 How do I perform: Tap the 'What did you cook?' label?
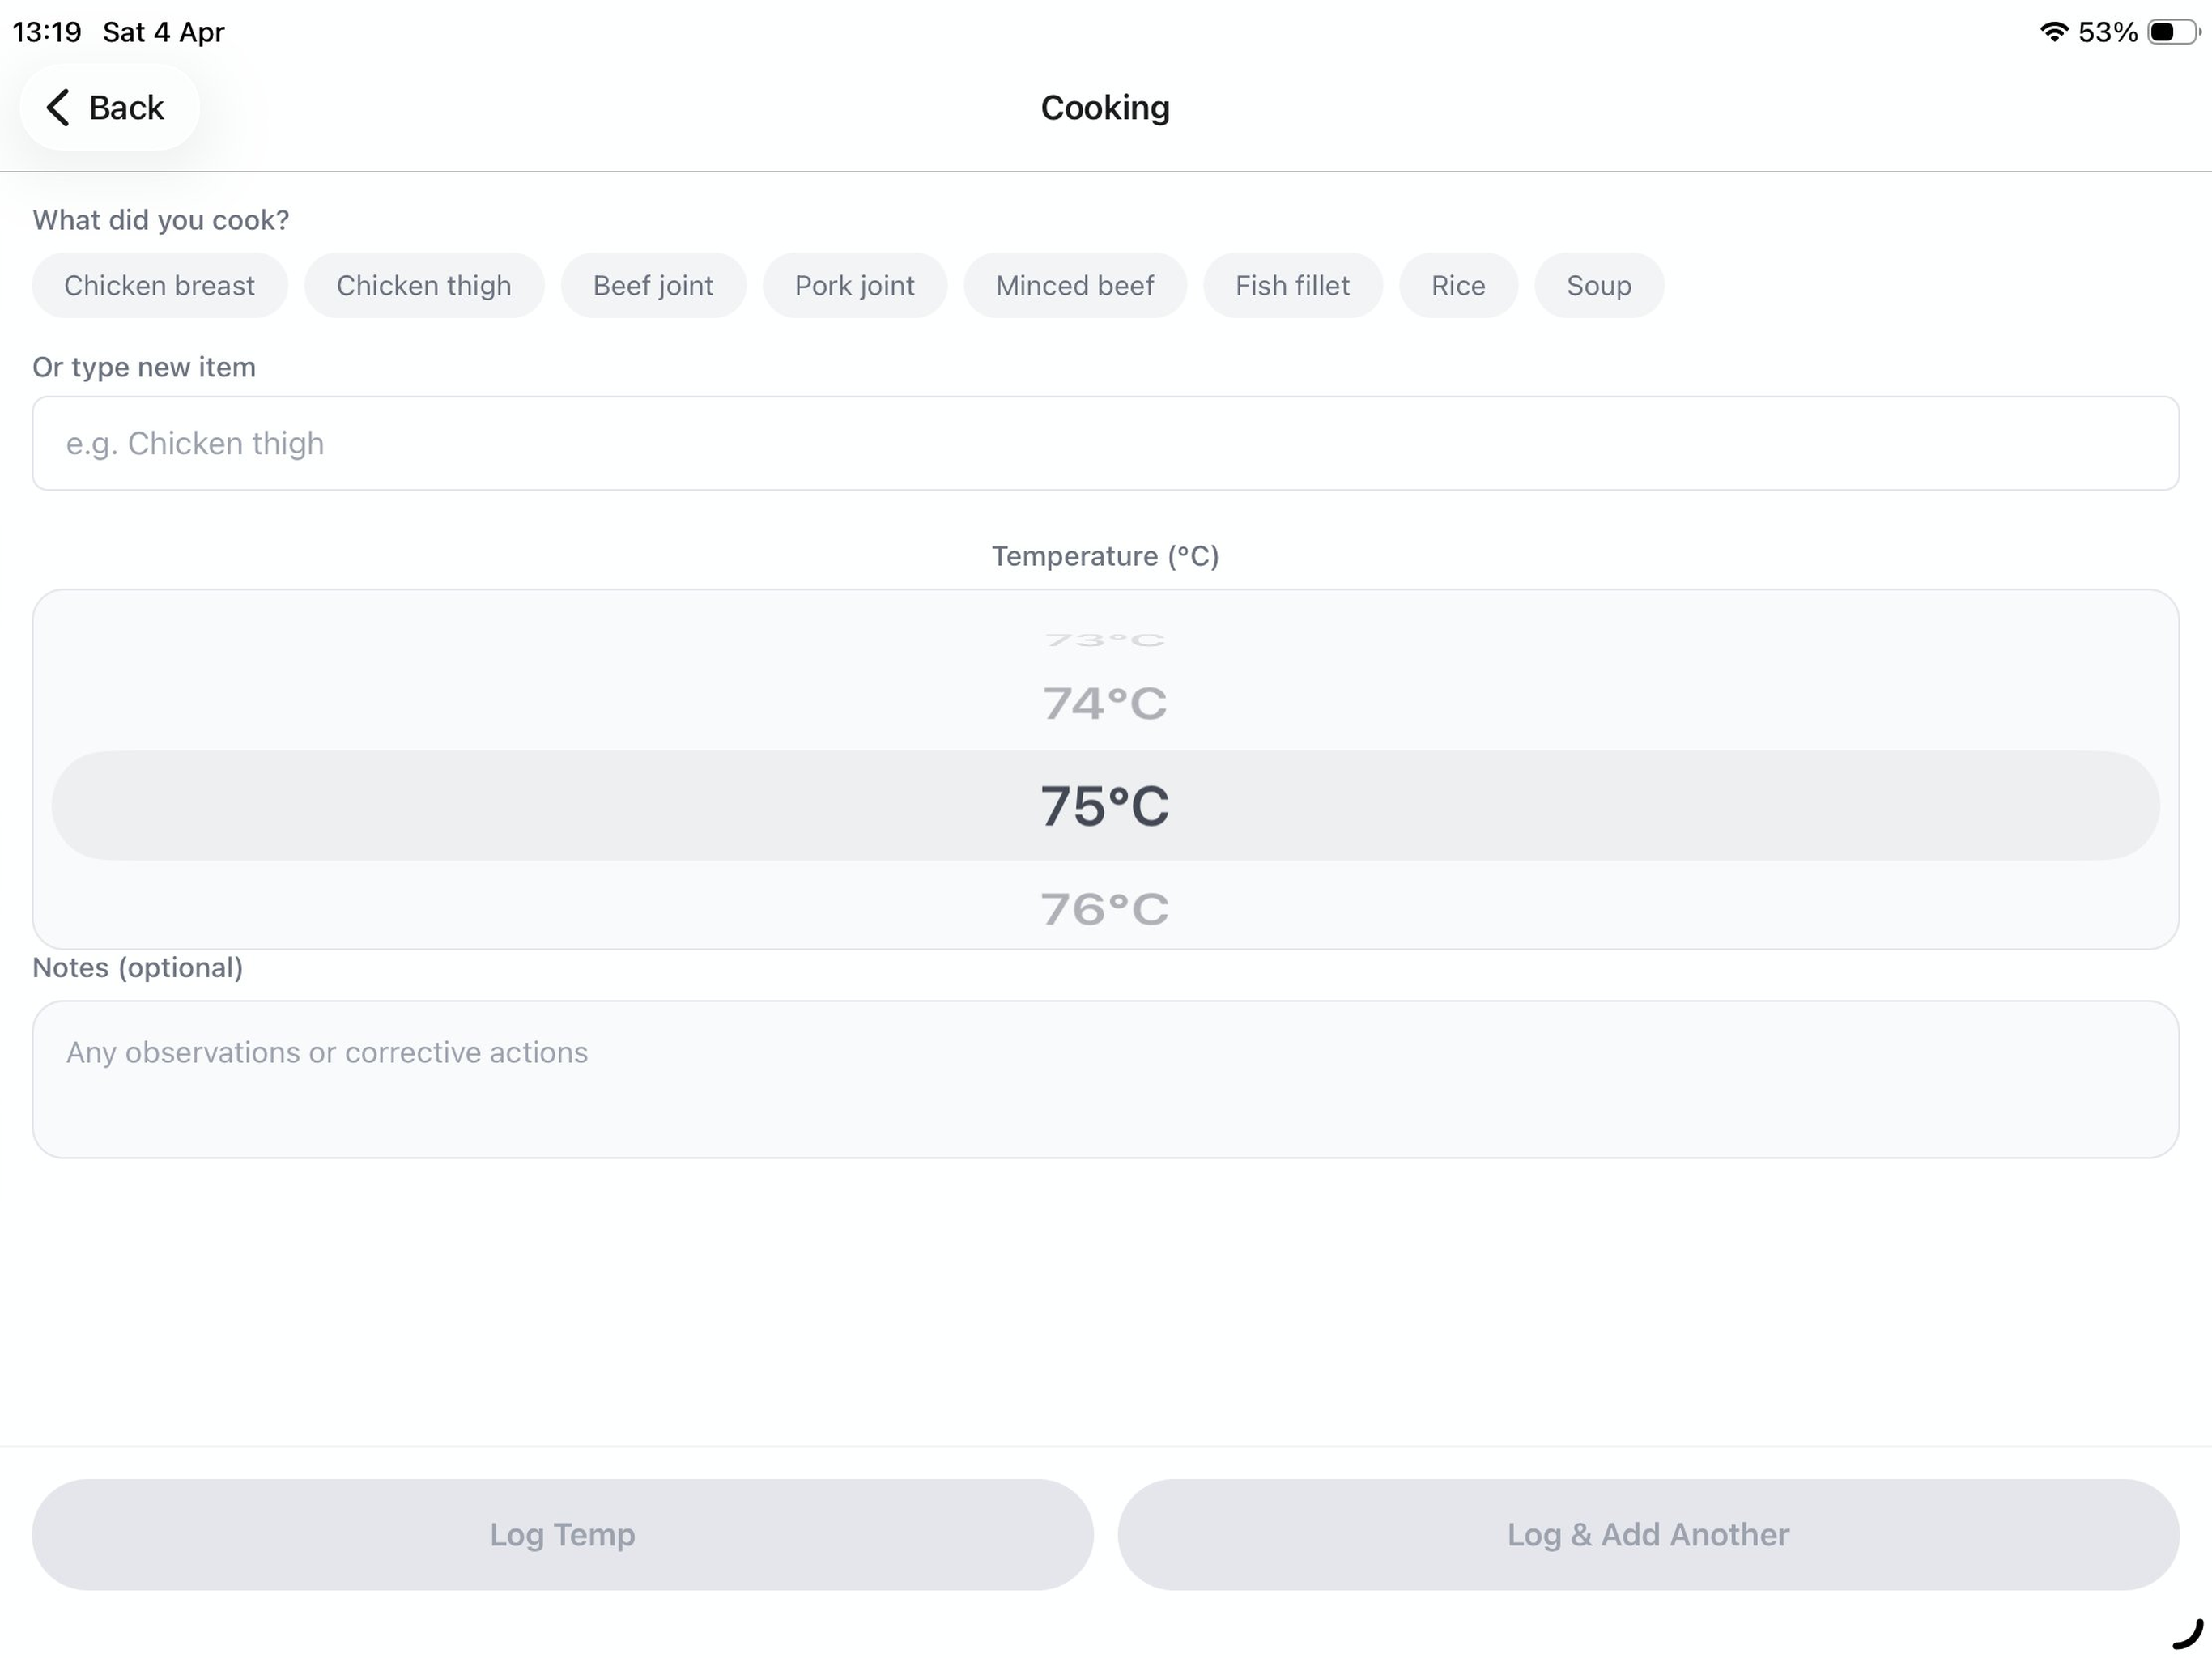[x=161, y=220]
